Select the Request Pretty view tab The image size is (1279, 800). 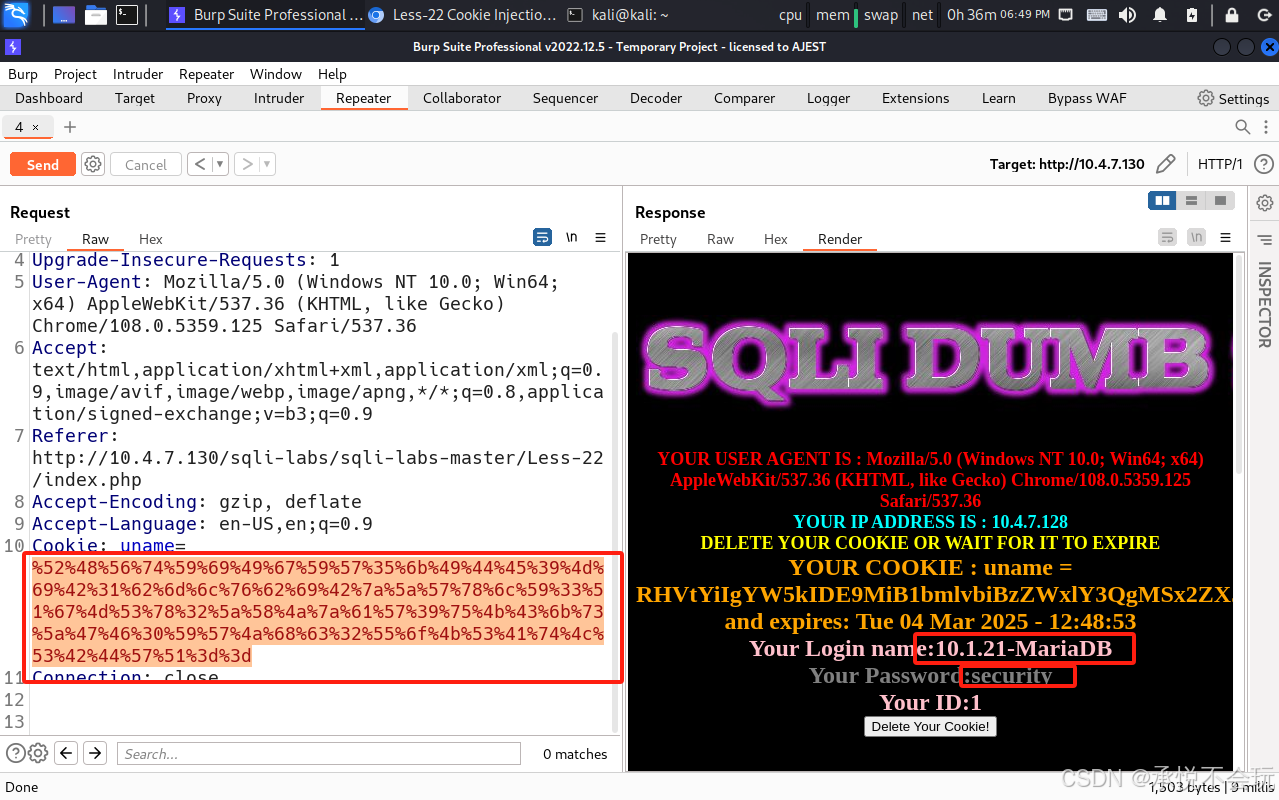point(33,239)
